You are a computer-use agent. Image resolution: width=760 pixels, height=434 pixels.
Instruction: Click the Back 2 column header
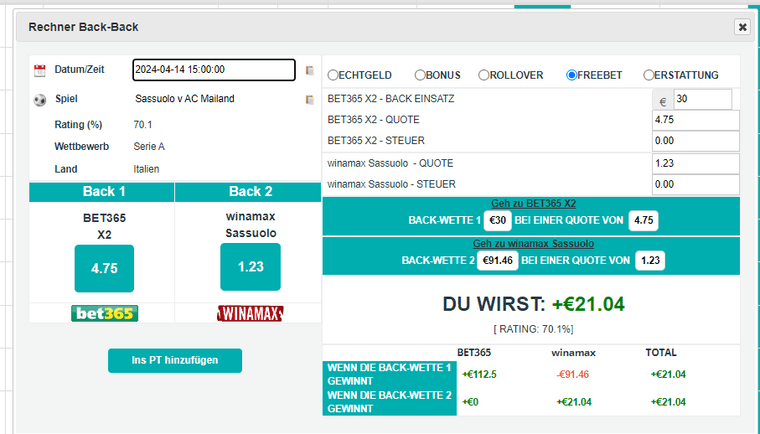(x=248, y=192)
